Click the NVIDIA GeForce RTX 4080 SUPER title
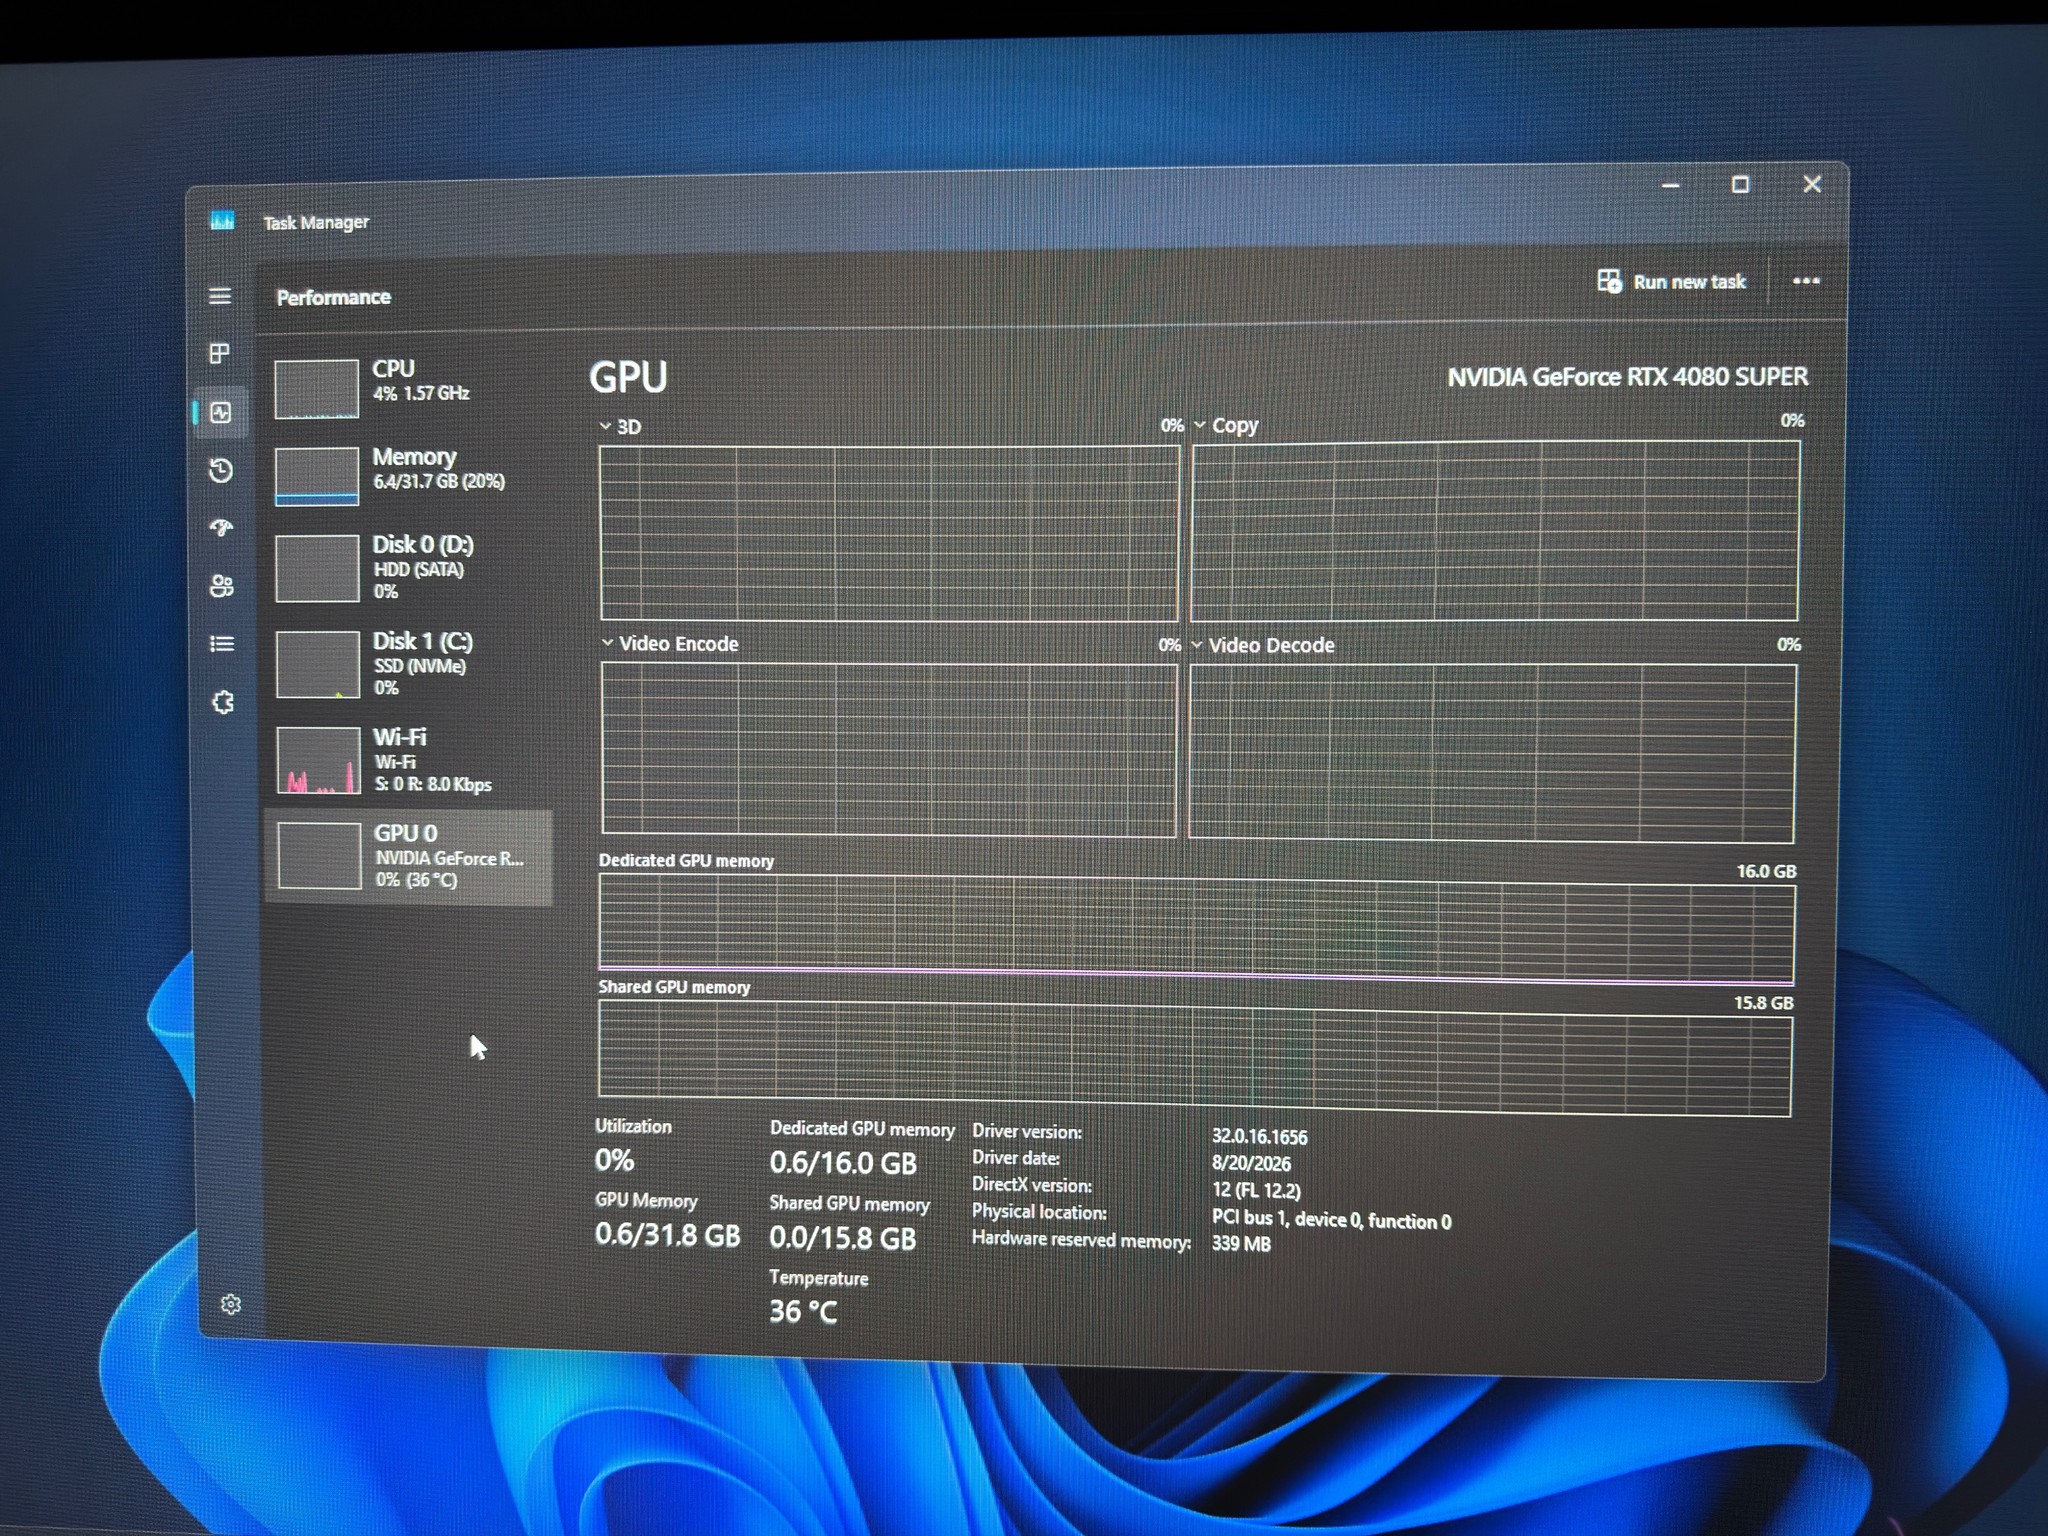 click(x=1627, y=377)
